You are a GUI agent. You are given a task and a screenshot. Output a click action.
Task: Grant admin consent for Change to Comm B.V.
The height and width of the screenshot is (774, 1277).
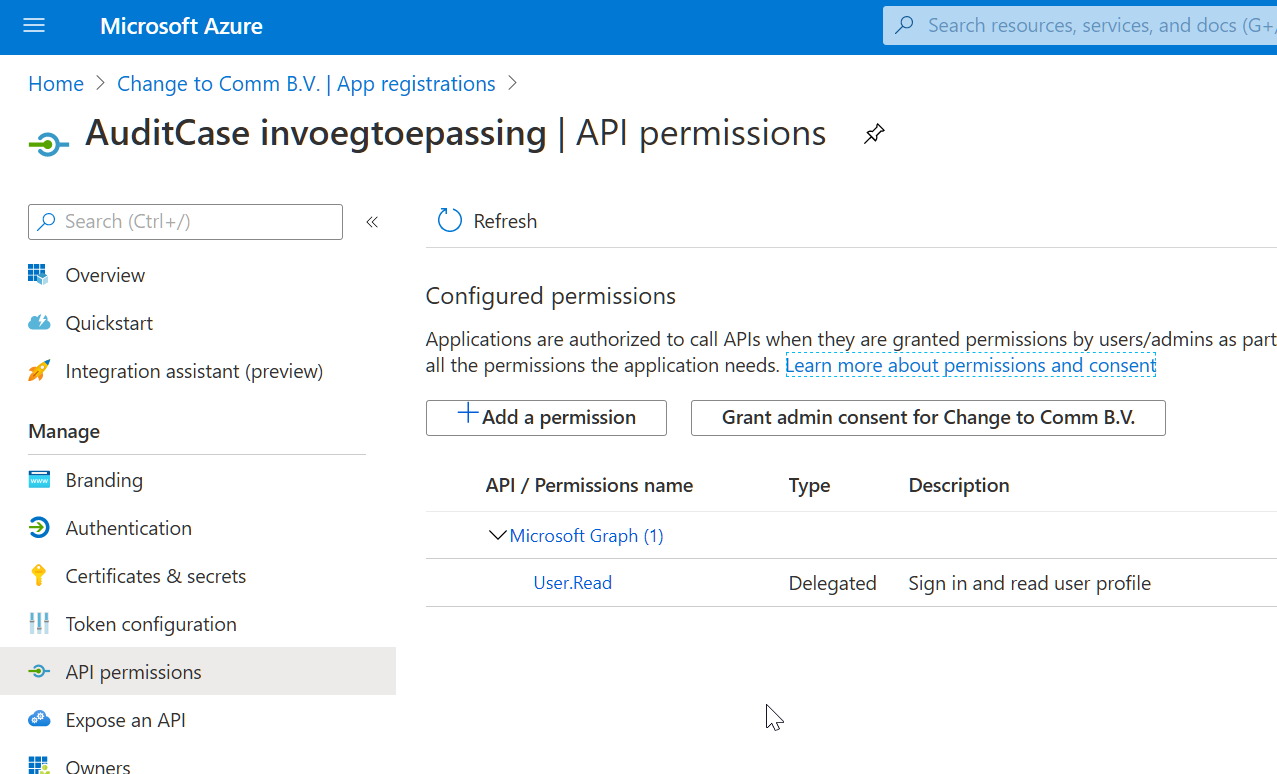pyautogui.click(x=928, y=417)
